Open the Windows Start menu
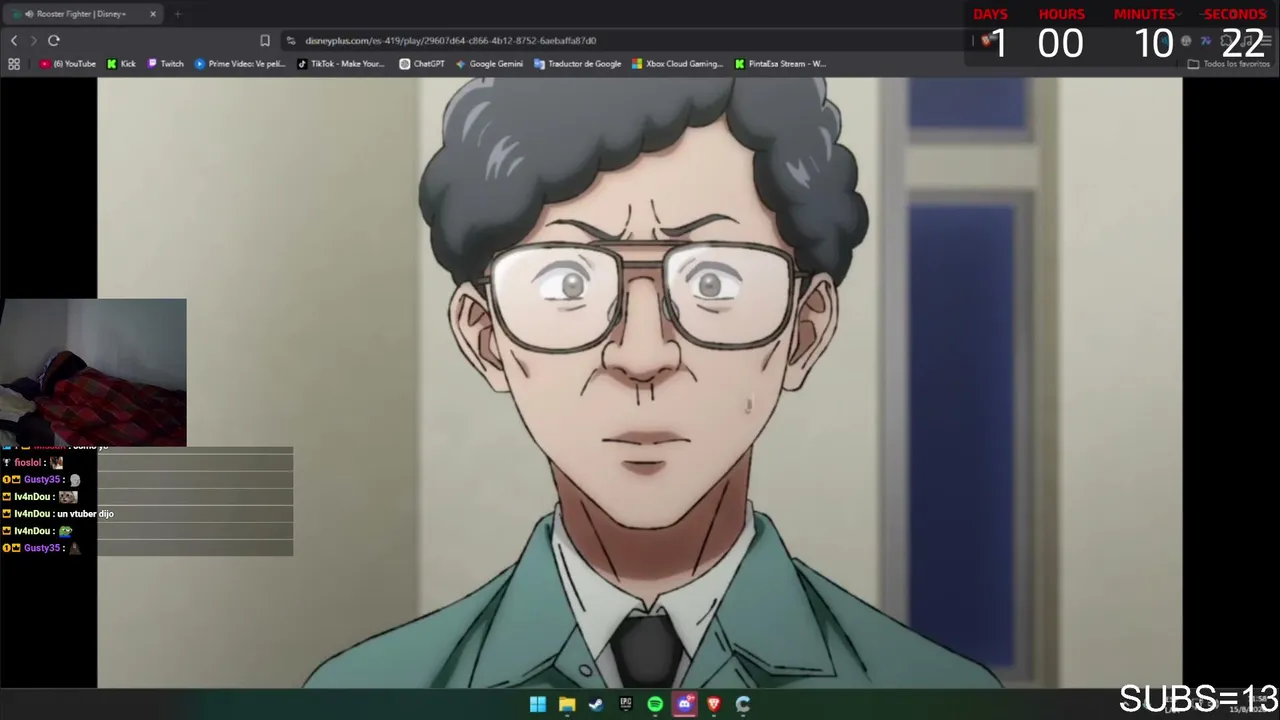The width and height of the screenshot is (1280, 720). coord(538,704)
